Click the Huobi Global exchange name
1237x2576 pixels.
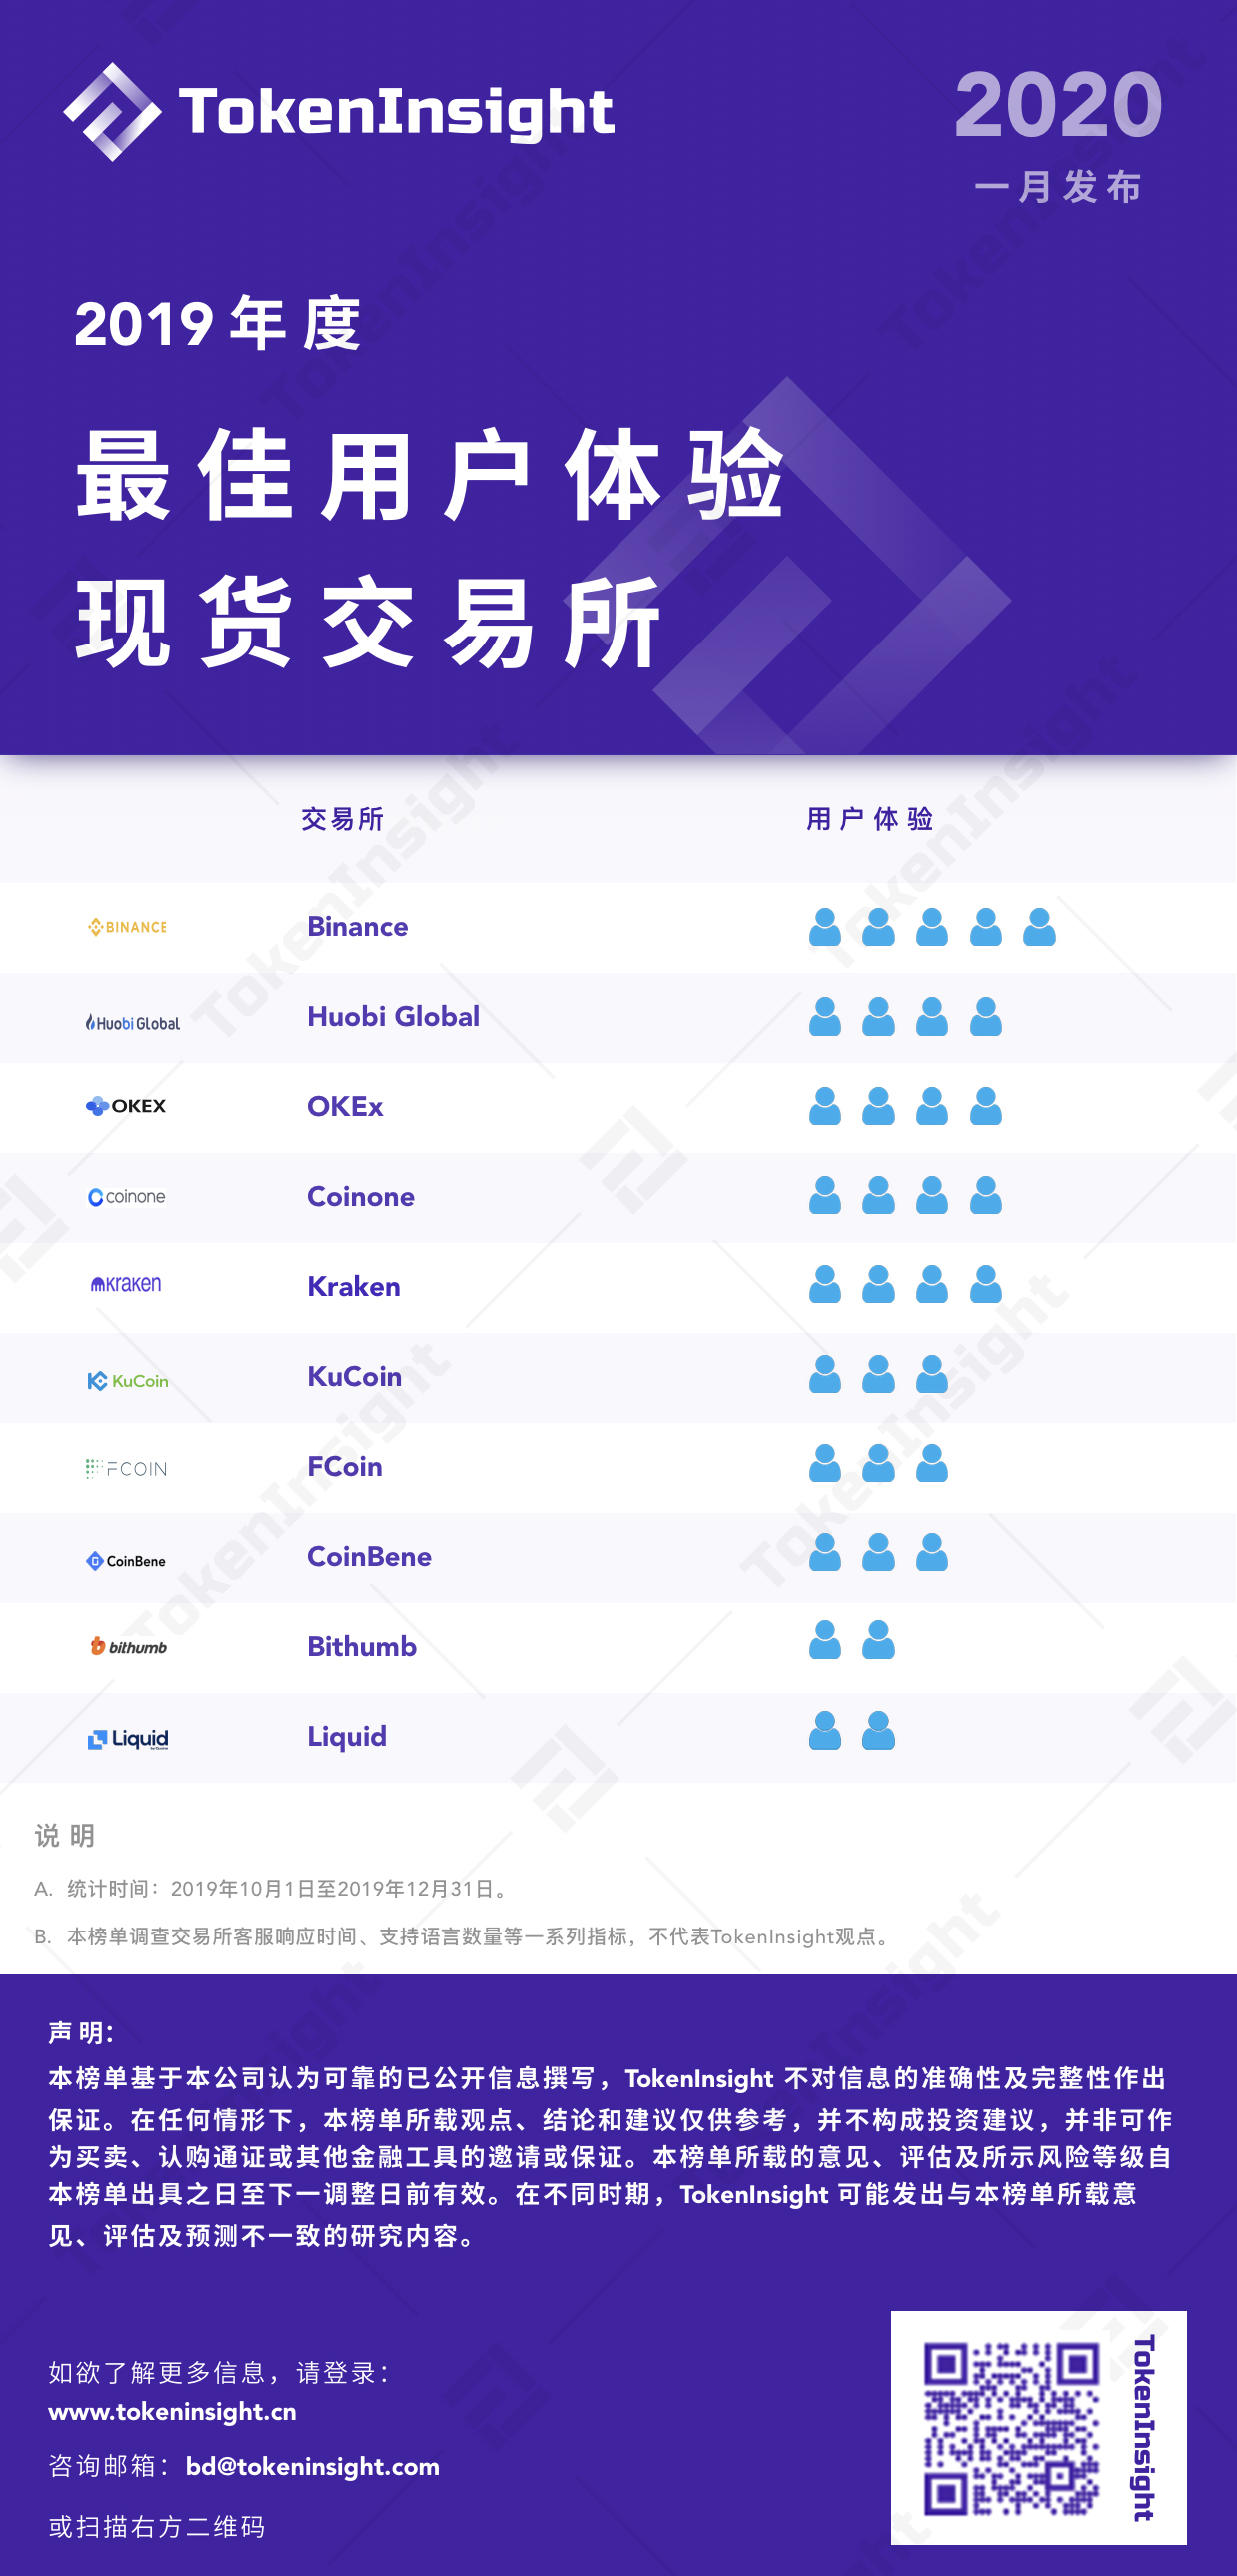pyautogui.click(x=393, y=1017)
